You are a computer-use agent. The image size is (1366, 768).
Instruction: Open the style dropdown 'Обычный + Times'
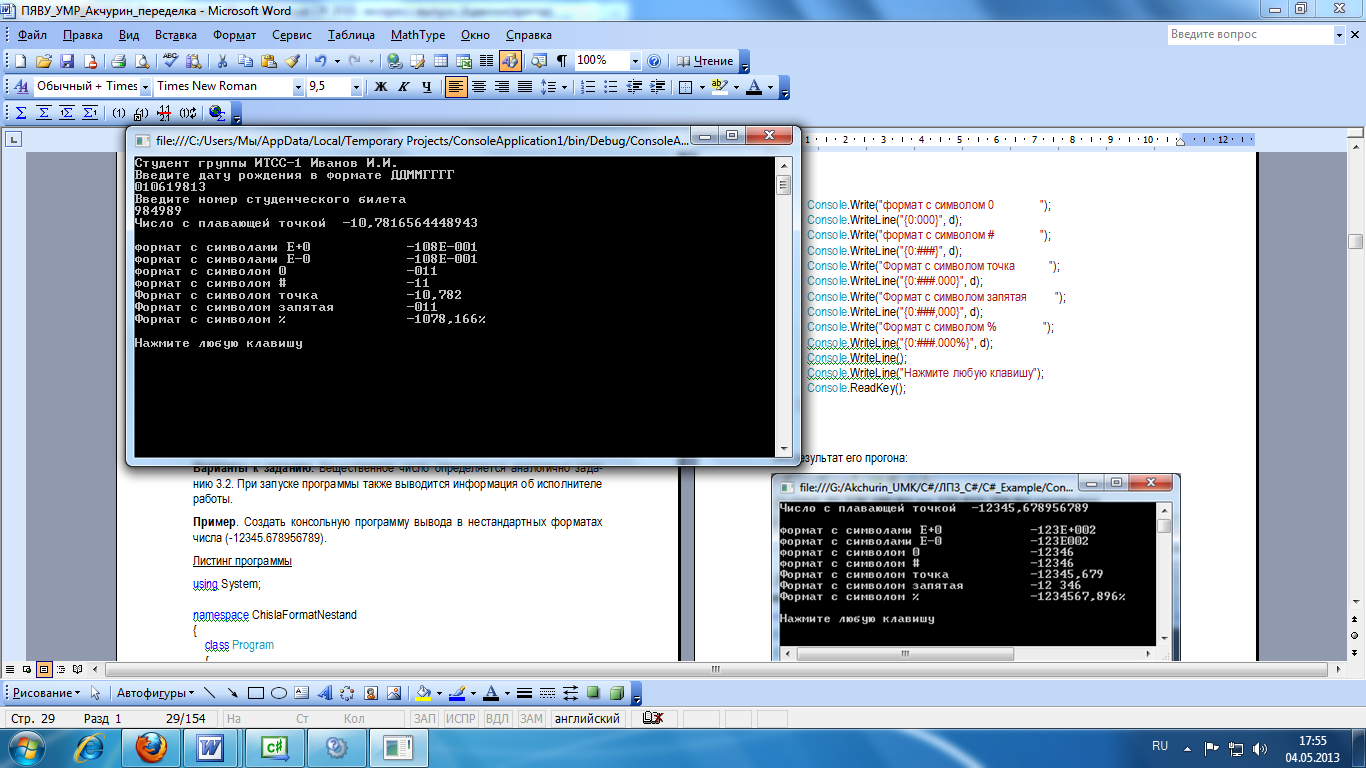[x=145, y=86]
